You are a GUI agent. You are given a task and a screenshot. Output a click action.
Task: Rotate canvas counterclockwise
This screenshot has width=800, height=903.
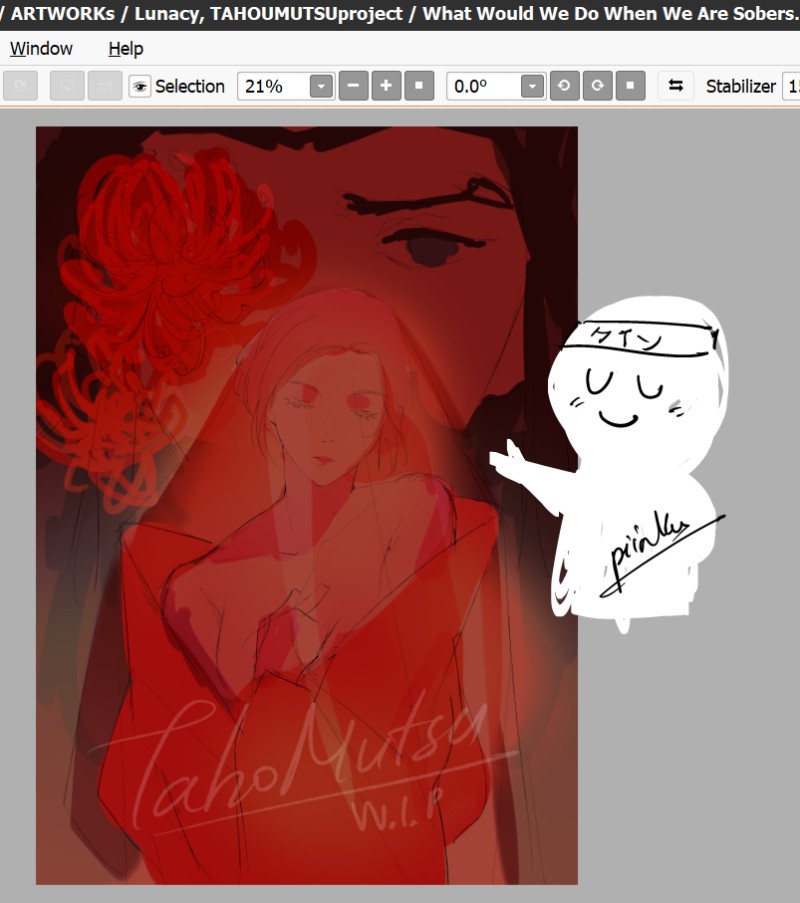click(x=564, y=86)
